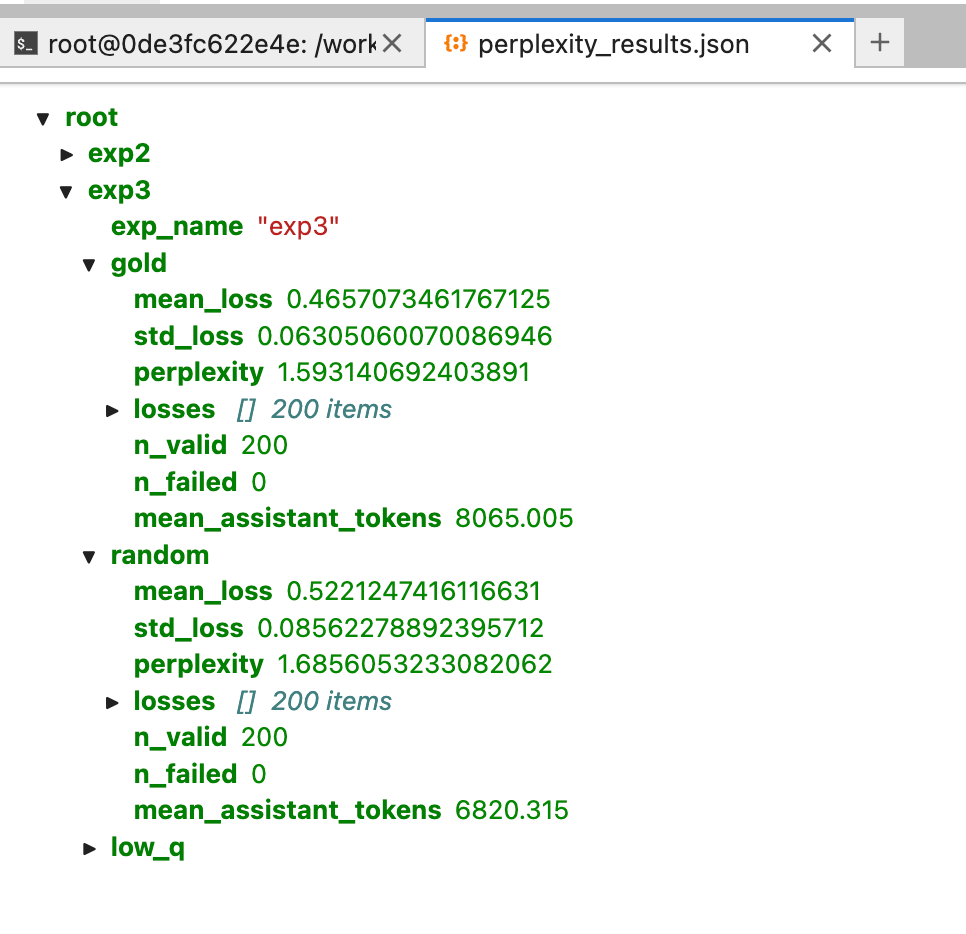Collapse the exp3 node
The height and width of the screenshot is (934, 966).
(66, 191)
